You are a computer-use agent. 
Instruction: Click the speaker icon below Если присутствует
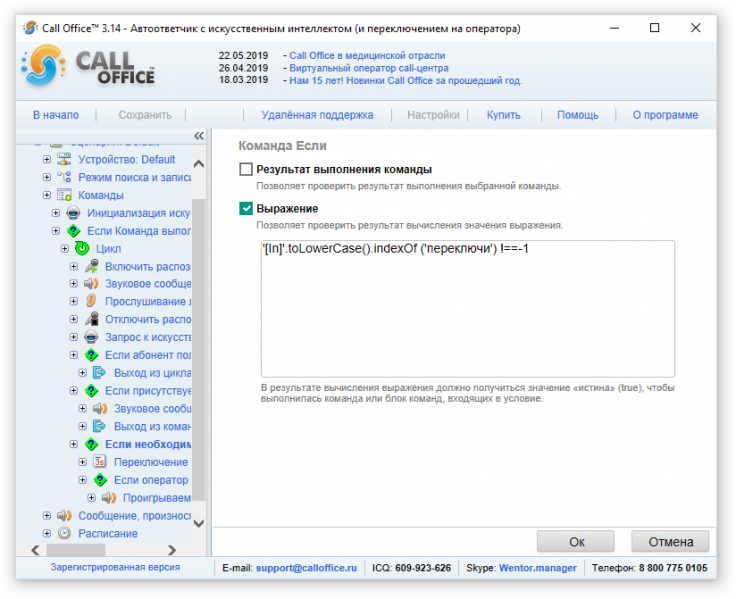(x=100, y=408)
